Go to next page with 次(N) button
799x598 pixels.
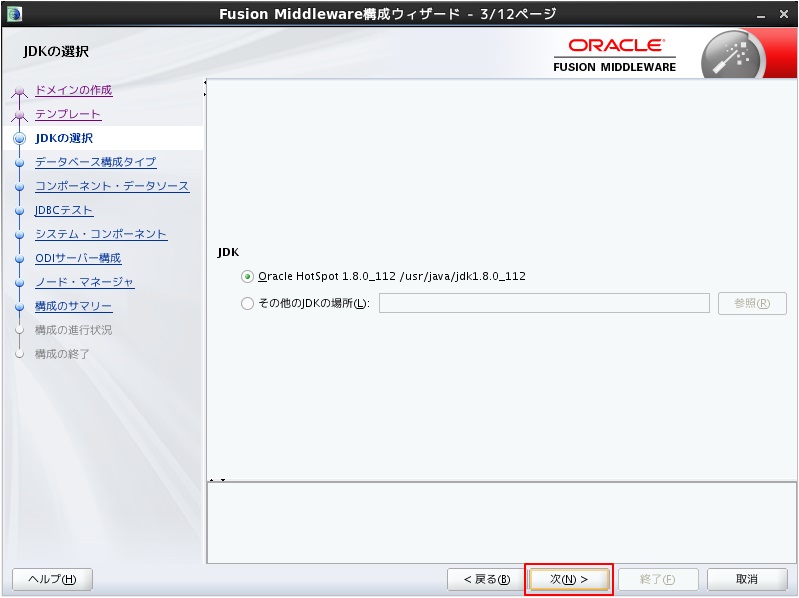569,579
